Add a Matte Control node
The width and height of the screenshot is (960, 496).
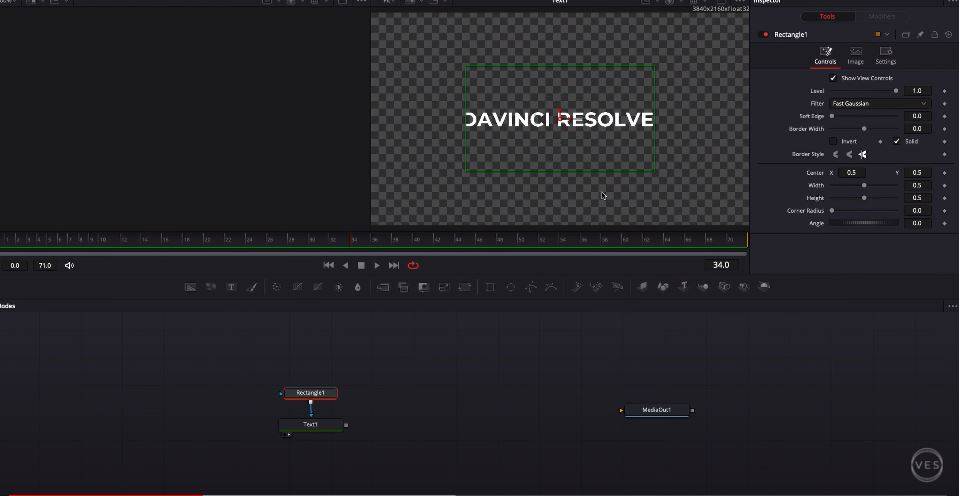point(424,287)
